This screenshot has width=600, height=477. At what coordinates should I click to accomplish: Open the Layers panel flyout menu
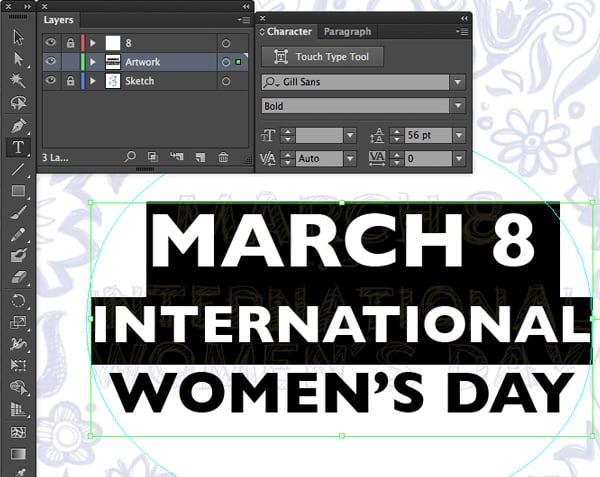click(244, 20)
